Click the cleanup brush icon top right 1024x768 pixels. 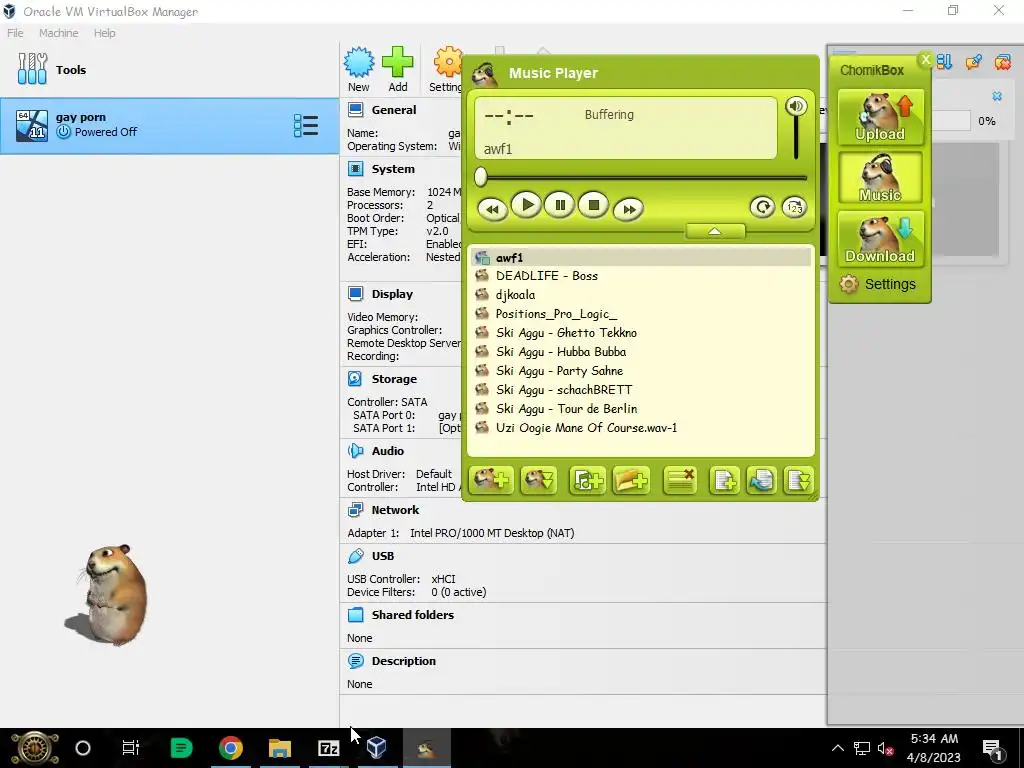tap(974, 61)
